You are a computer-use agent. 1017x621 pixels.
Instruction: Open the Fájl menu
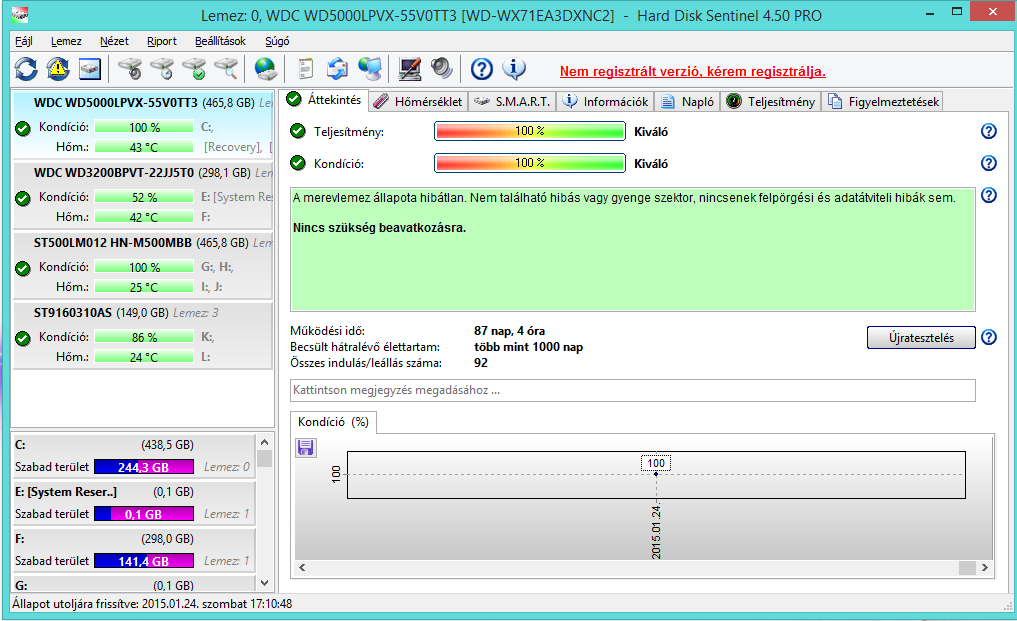tap(23, 41)
